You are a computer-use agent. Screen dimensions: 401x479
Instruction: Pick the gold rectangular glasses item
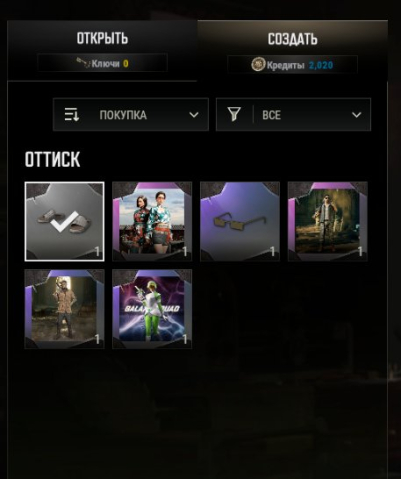pos(240,221)
